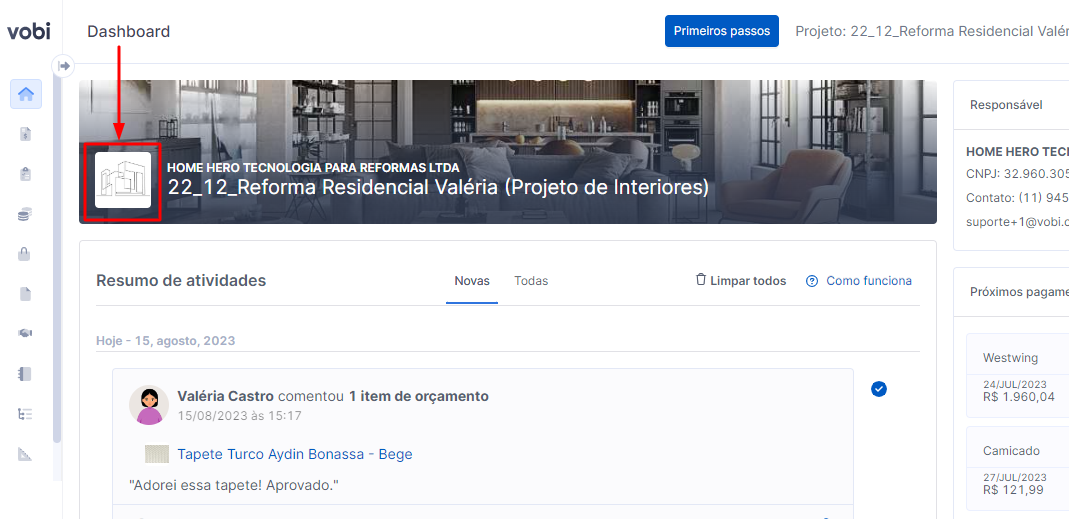Open the notebook sidebar icon

click(x=26, y=374)
